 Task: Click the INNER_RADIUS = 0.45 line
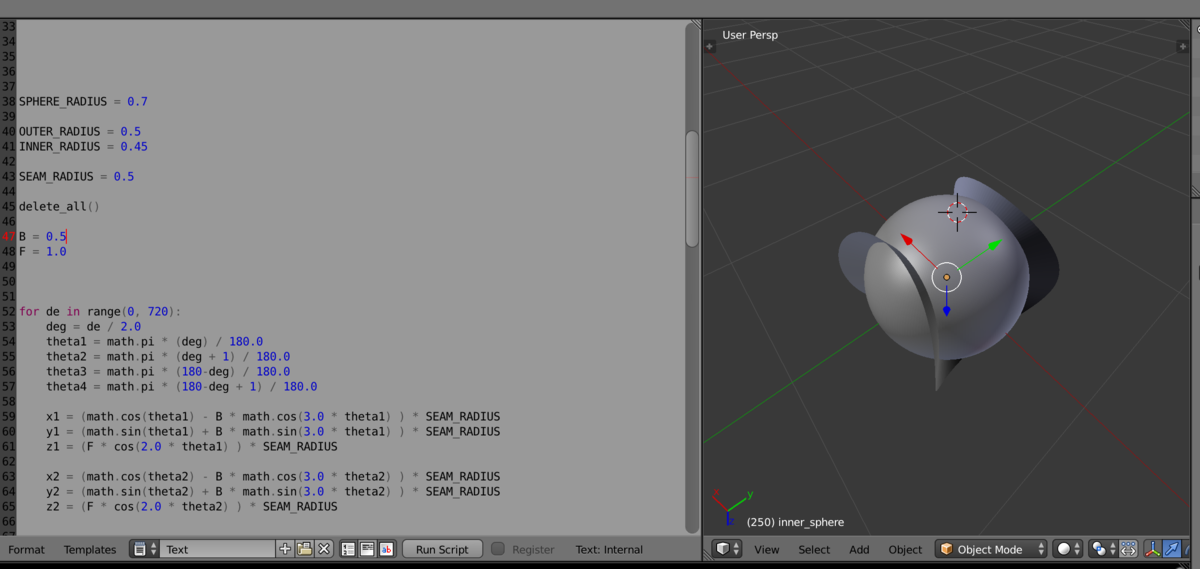pyautogui.click(x=83, y=146)
